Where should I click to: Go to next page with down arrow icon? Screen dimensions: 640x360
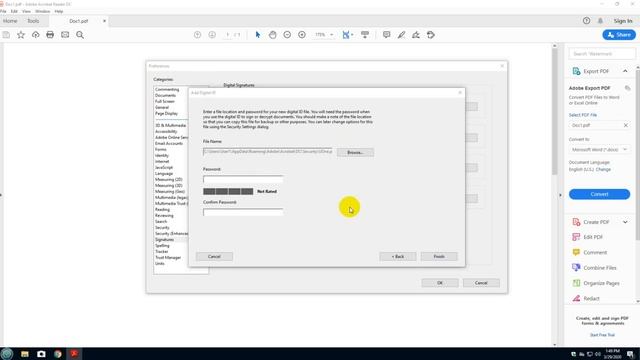212,35
